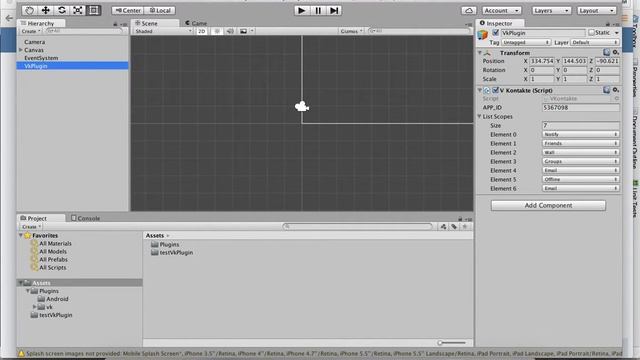Select the Rect transform tool
The image size is (640, 360).
click(93, 10)
